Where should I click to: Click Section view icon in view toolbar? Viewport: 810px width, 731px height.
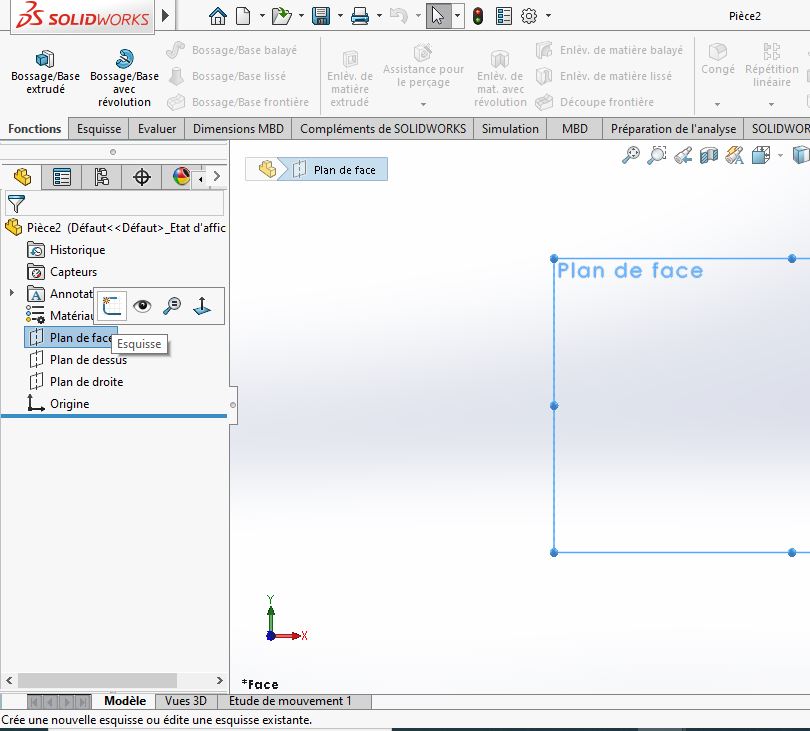coord(709,155)
